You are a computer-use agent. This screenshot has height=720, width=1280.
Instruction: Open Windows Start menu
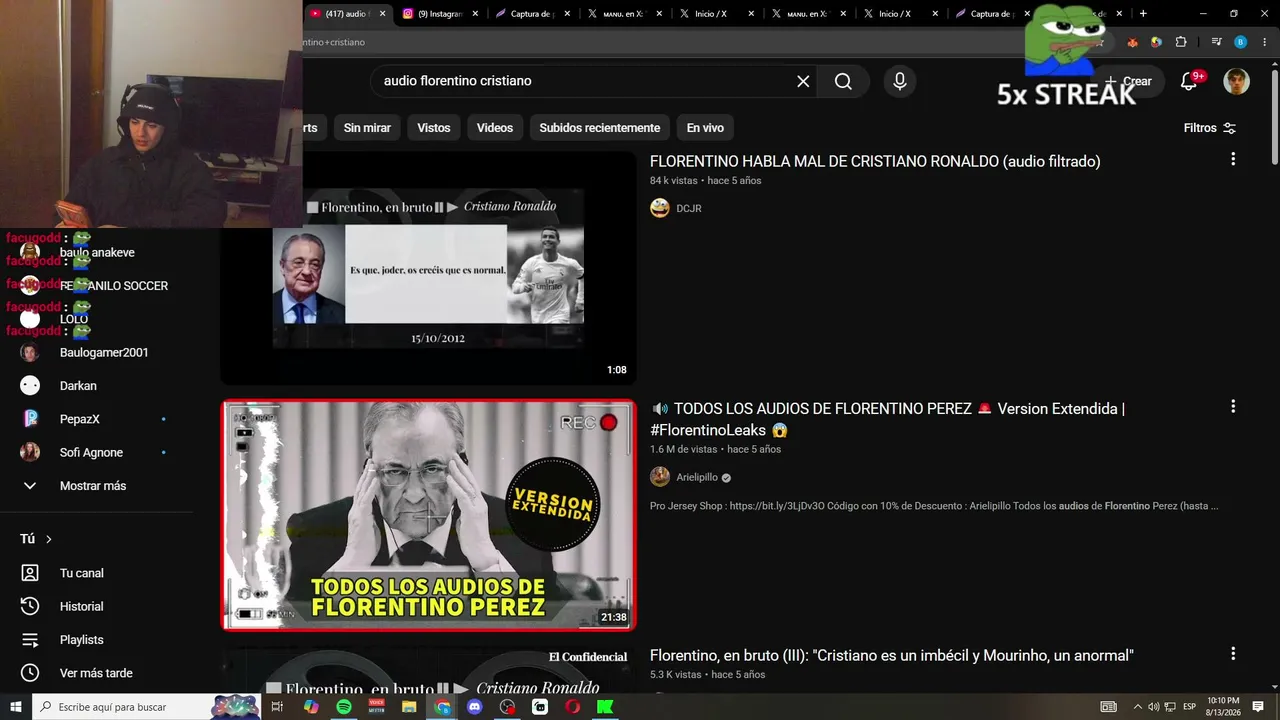[x=15, y=707]
